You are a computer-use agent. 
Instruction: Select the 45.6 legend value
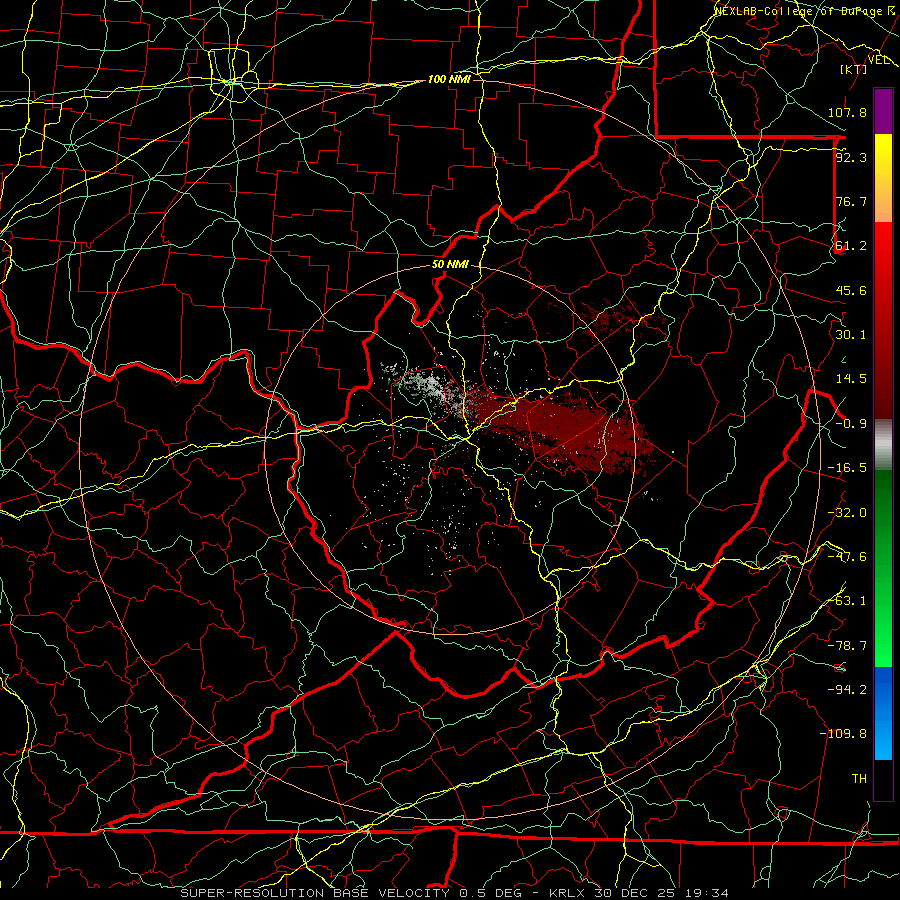click(x=851, y=290)
